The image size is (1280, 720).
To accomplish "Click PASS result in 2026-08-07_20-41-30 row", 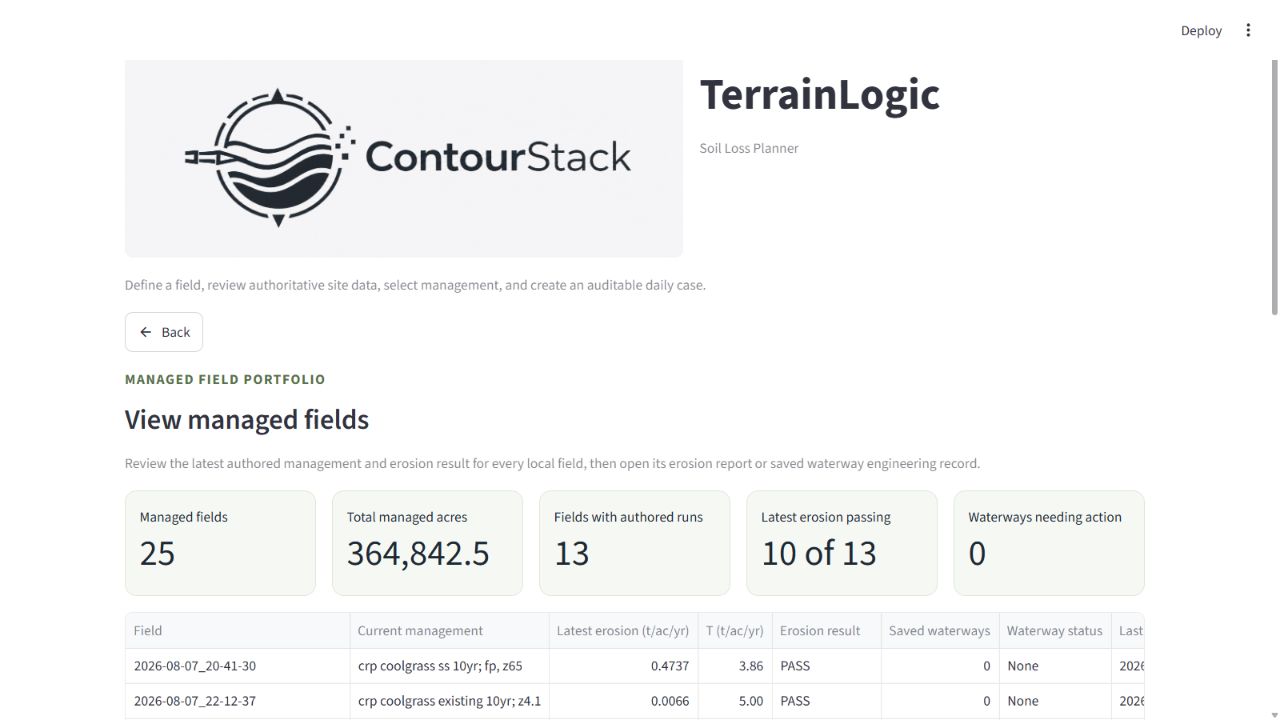I will click(826, 666).
